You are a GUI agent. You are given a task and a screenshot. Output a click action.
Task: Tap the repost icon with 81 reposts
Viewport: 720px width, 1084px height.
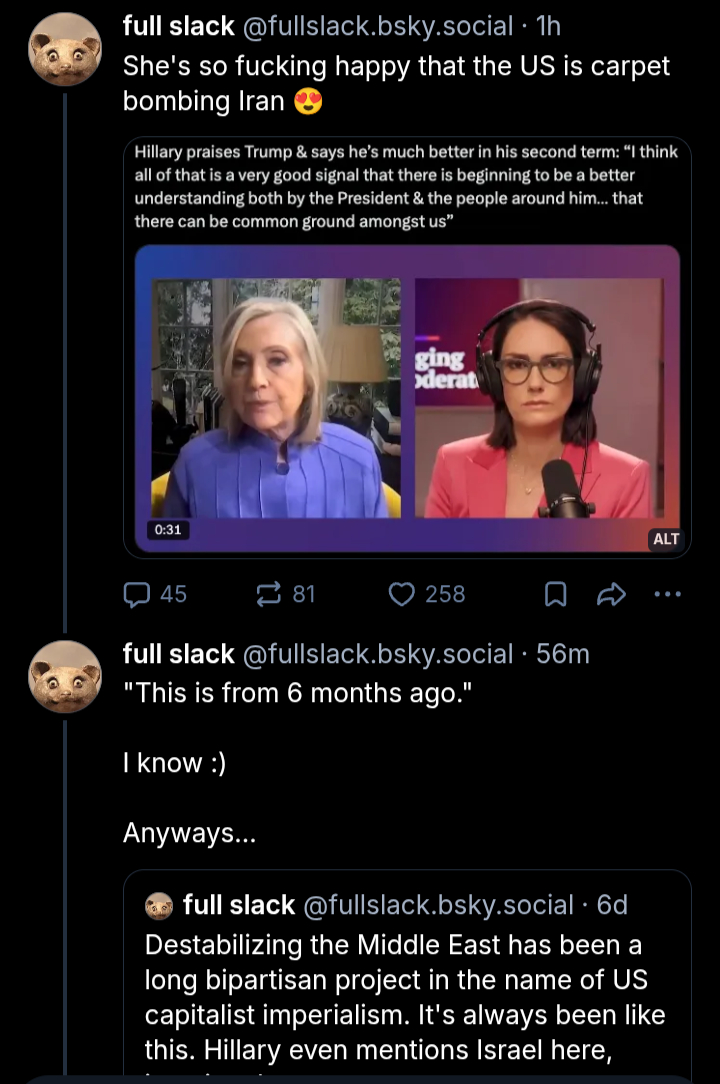270,595
